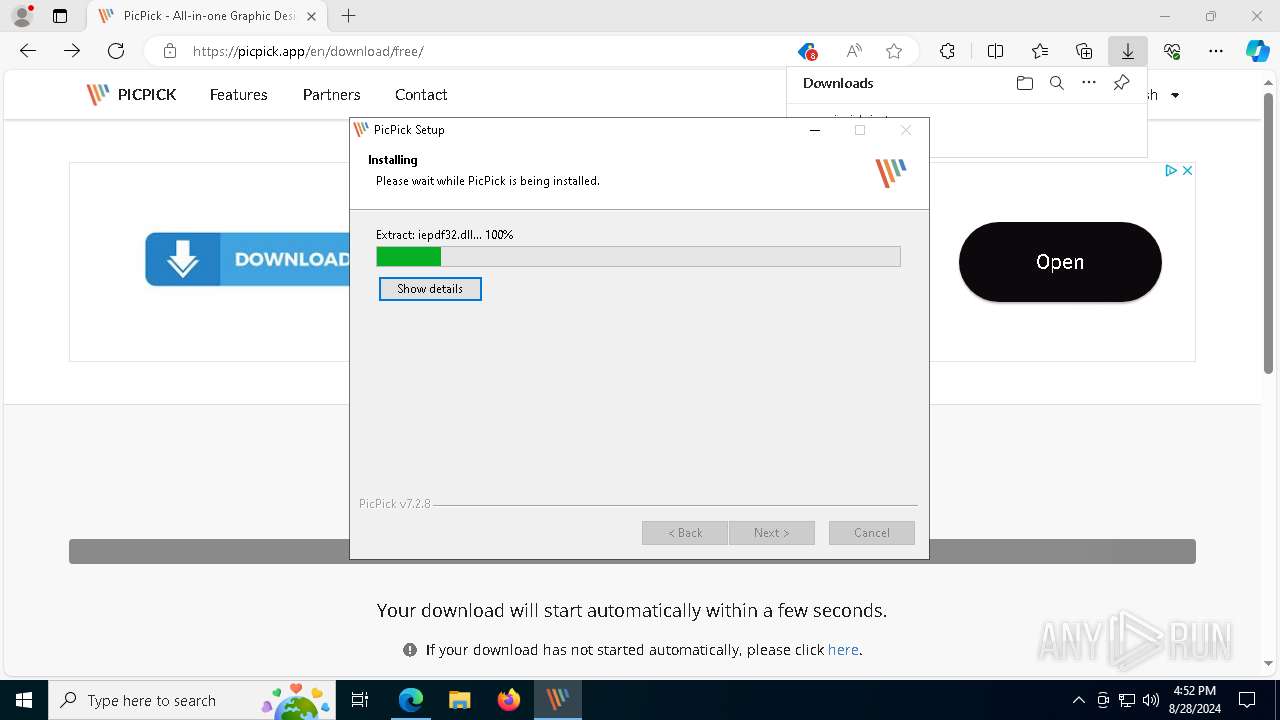This screenshot has width=1280, height=720.
Task: Open Edge Settings and more menu
Action: click(1216, 51)
